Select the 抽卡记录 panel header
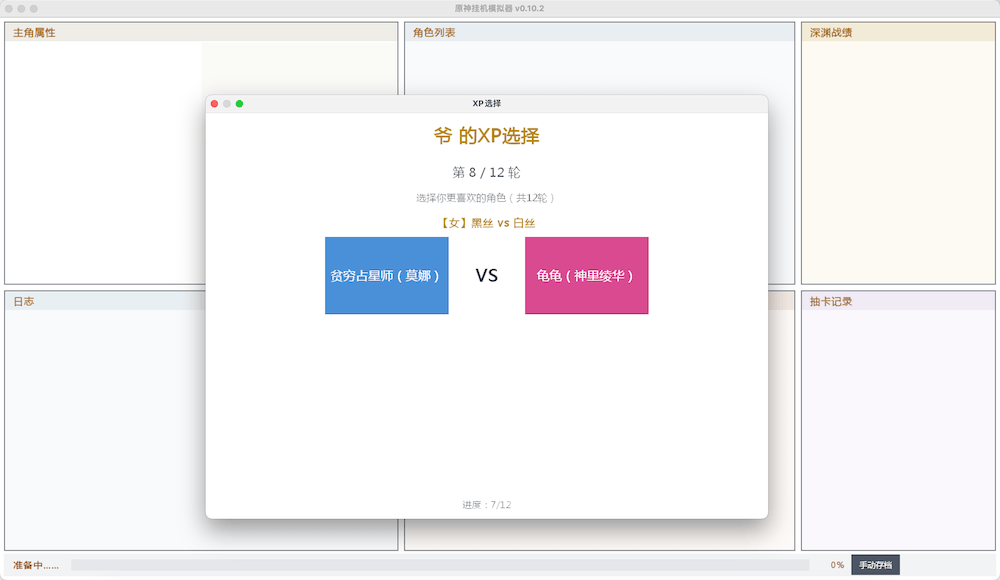 click(x=898, y=301)
